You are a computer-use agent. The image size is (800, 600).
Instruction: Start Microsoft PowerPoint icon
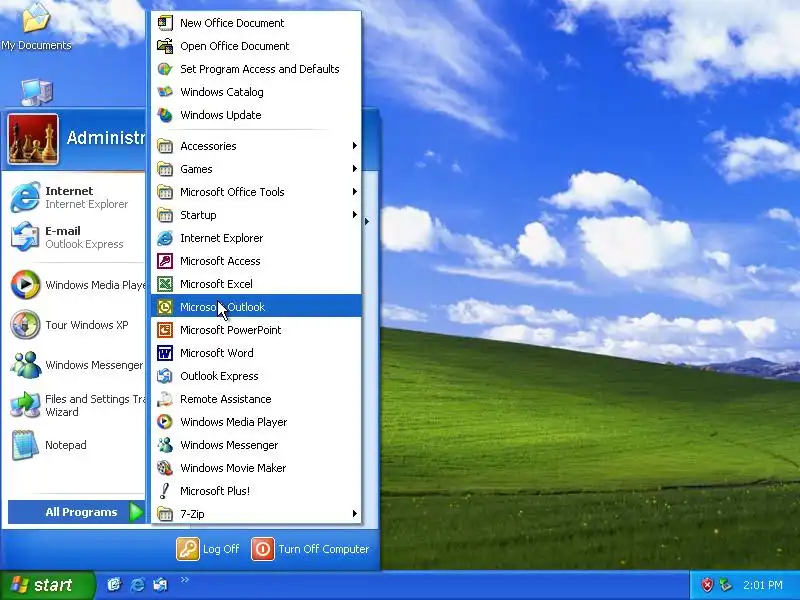coord(165,330)
